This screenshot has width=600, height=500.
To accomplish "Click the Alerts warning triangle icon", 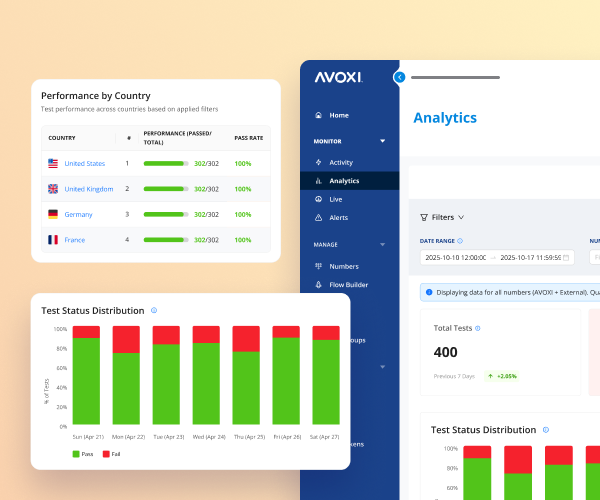I will [x=318, y=217].
